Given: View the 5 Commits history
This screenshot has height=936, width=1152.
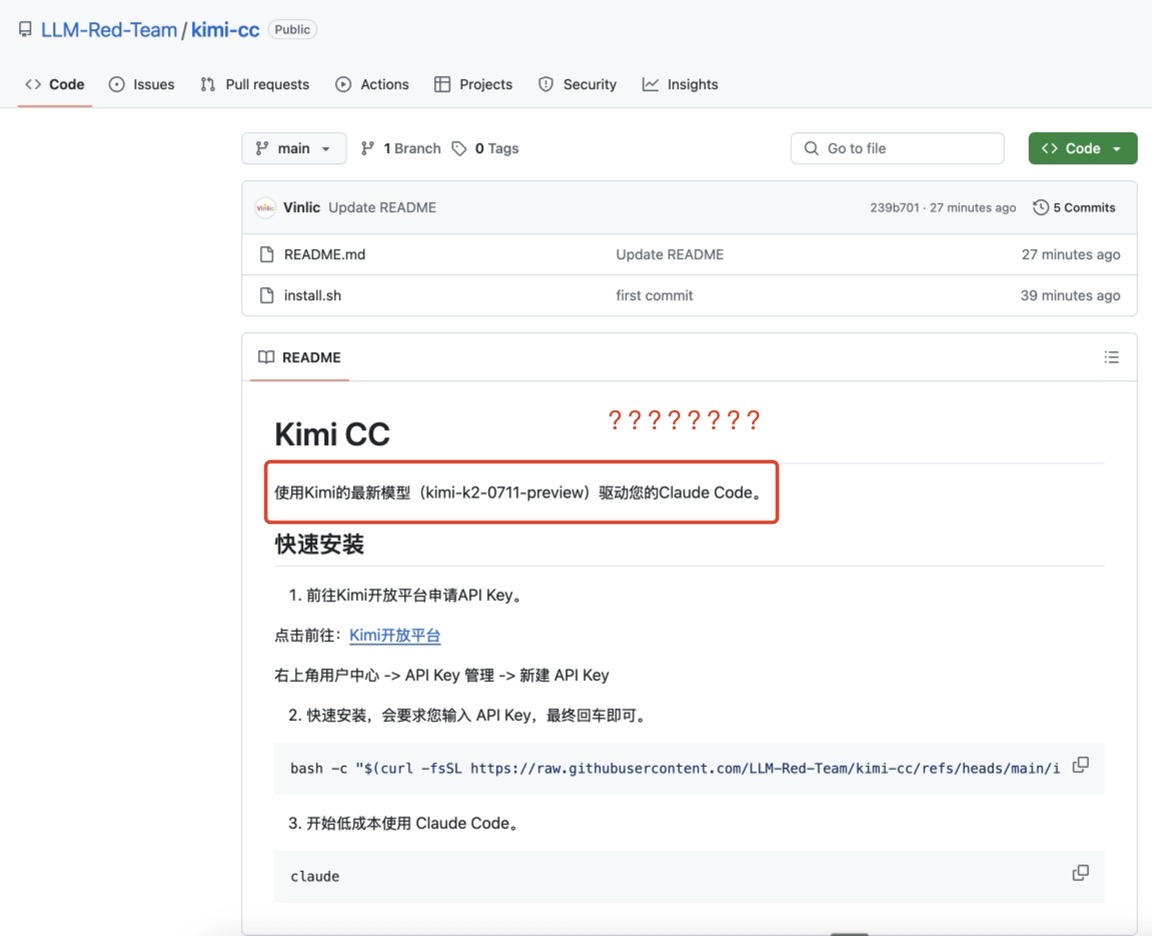Looking at the screenshot, I should (1083, 207).
